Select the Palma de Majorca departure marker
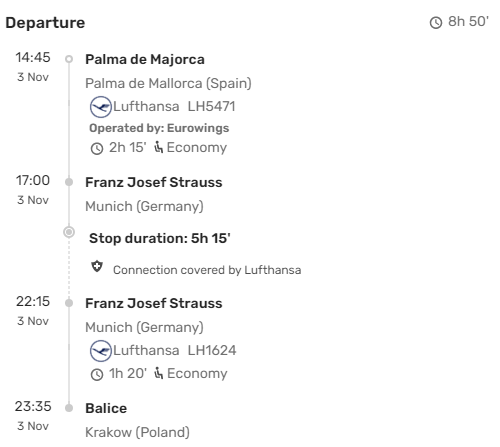 click(69, 59)
